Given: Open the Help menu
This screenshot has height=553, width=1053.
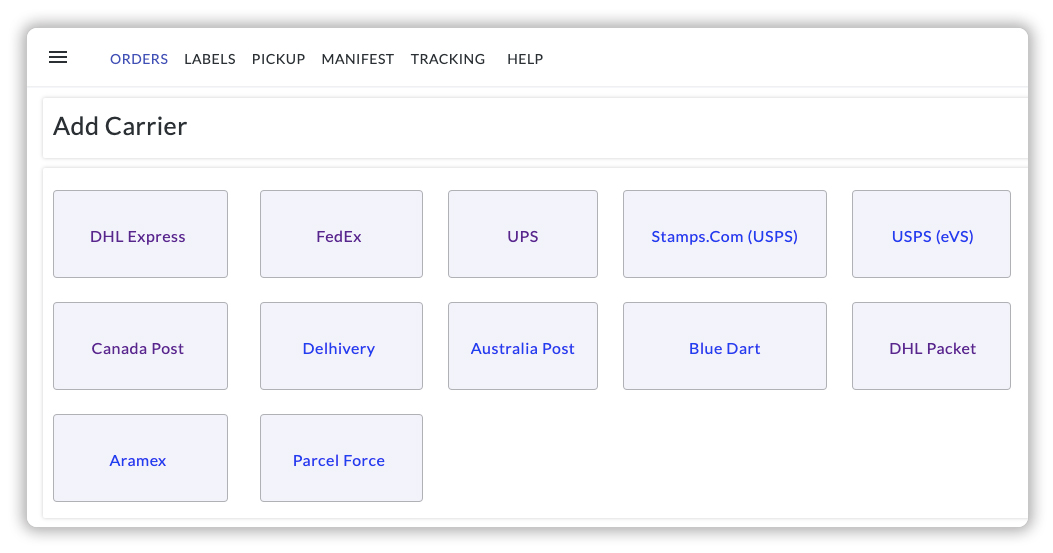Looking at the screenshot, I should tap(525, 59).
